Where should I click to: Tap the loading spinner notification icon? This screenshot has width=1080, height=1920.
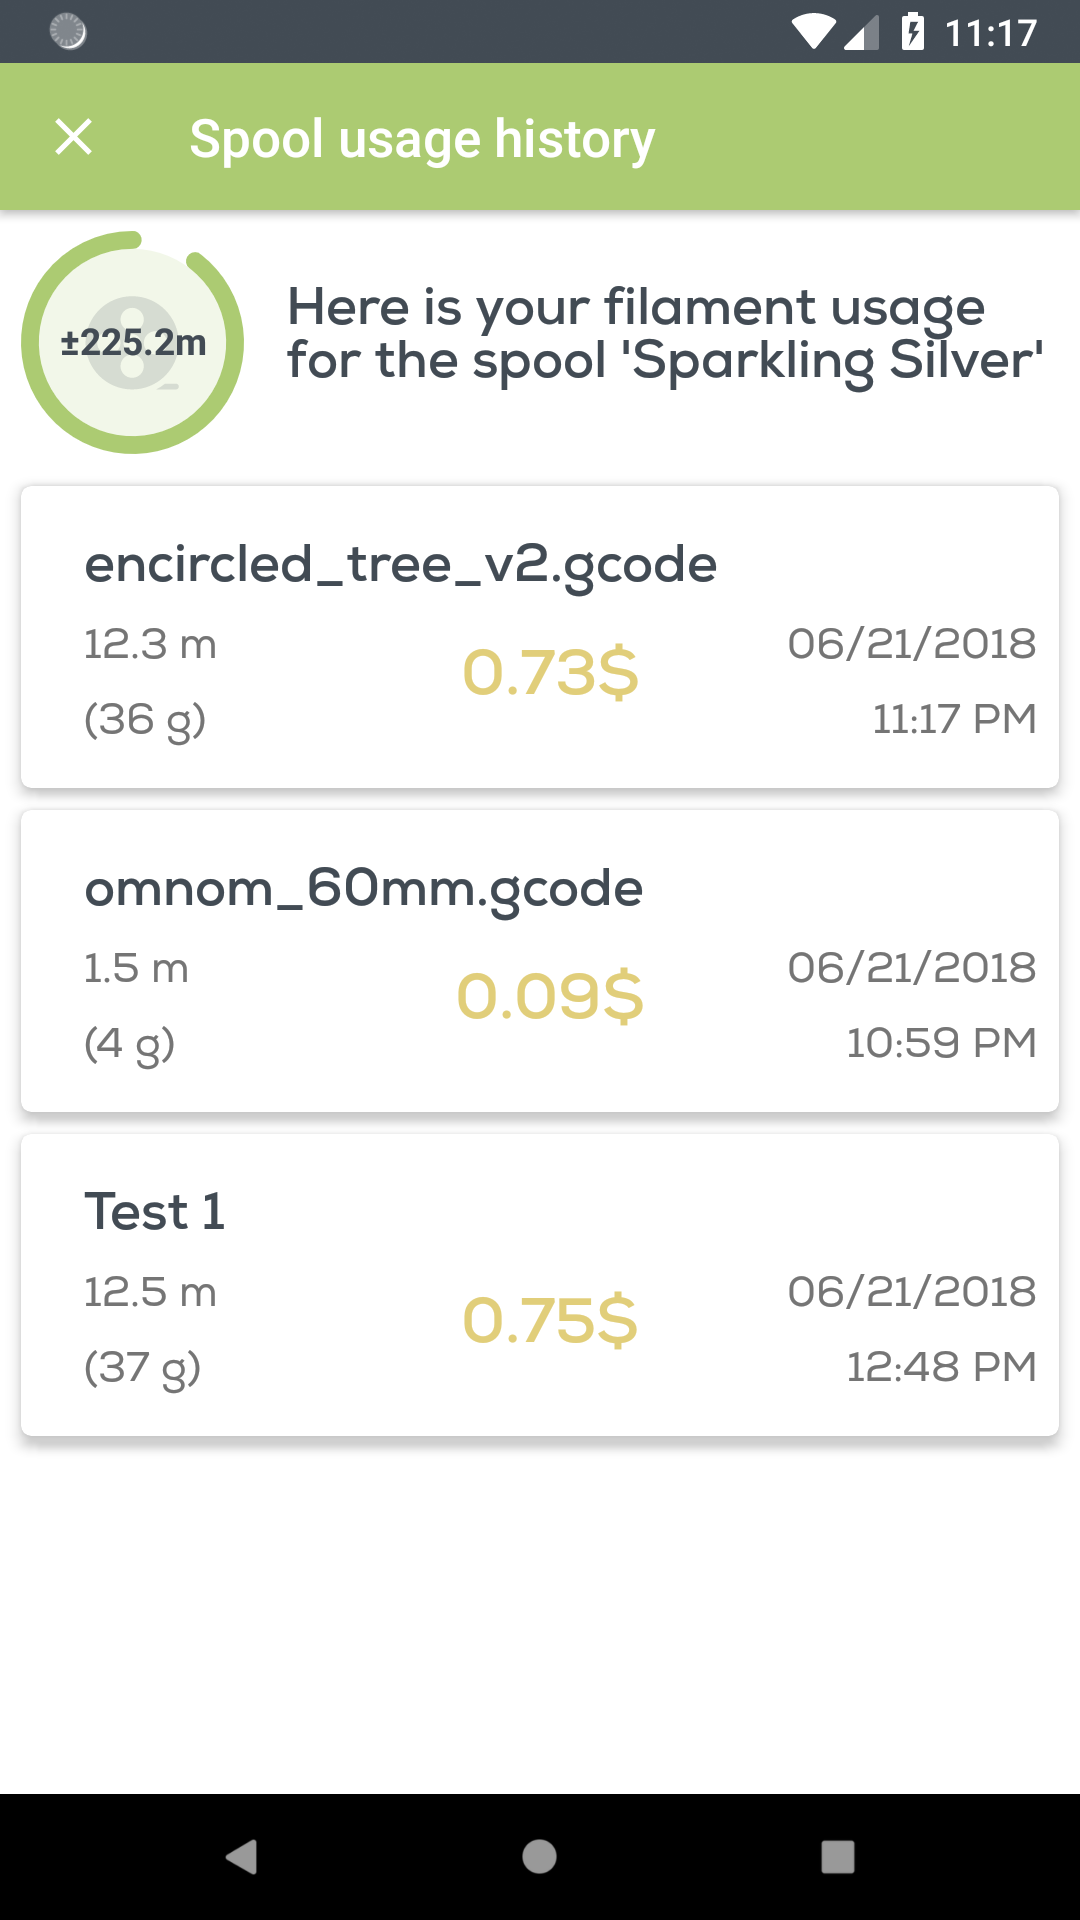pos(68,32)
